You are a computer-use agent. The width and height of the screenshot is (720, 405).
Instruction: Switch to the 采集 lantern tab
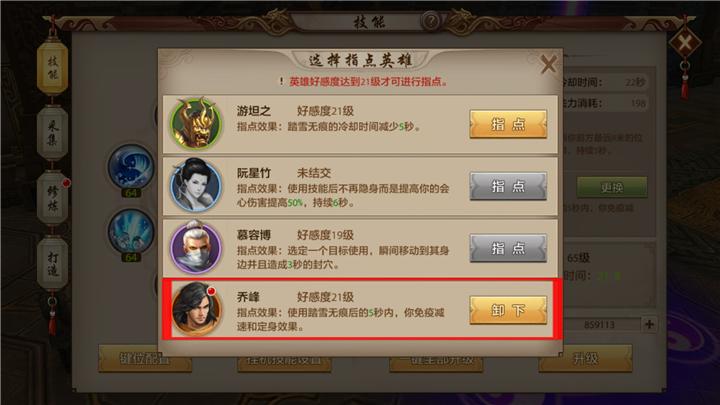[52, 133]
